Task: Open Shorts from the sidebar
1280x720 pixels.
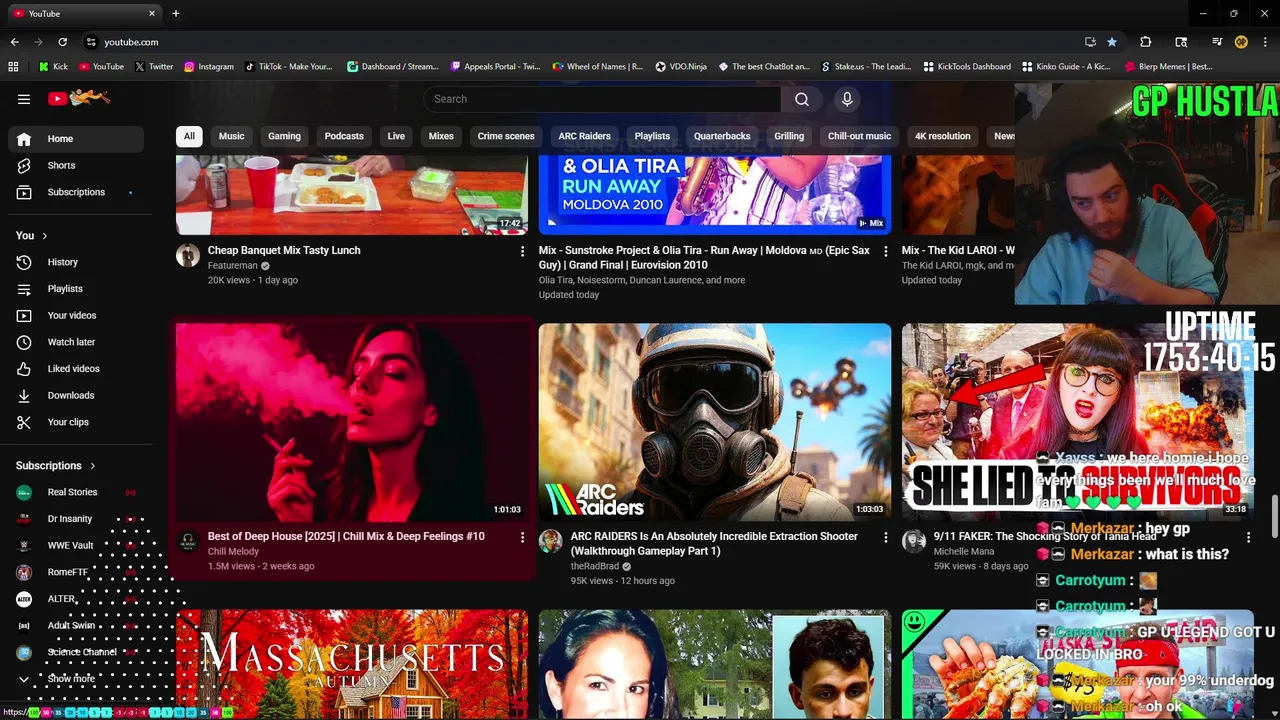Action: pyautogui.click(x=76, y=165)
